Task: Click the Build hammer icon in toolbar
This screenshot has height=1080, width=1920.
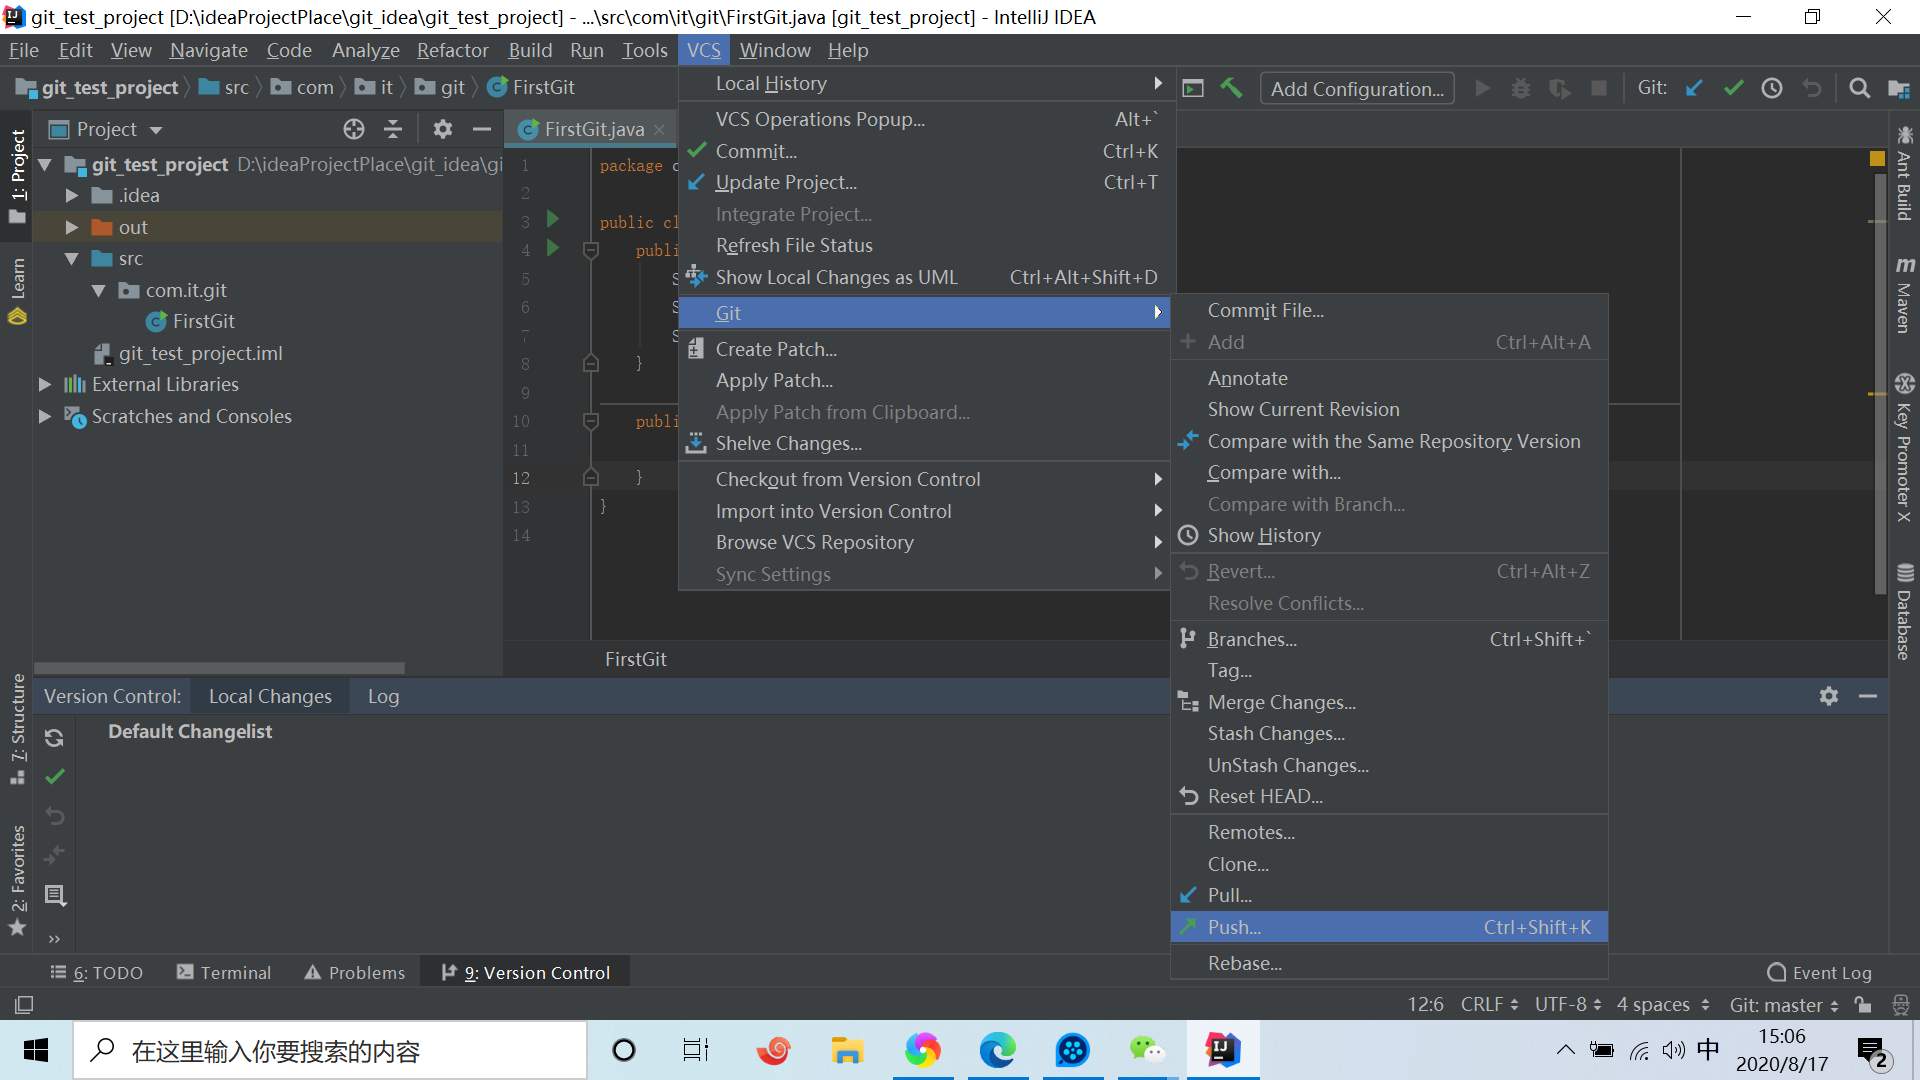Action: click(x=1231, y=88)
